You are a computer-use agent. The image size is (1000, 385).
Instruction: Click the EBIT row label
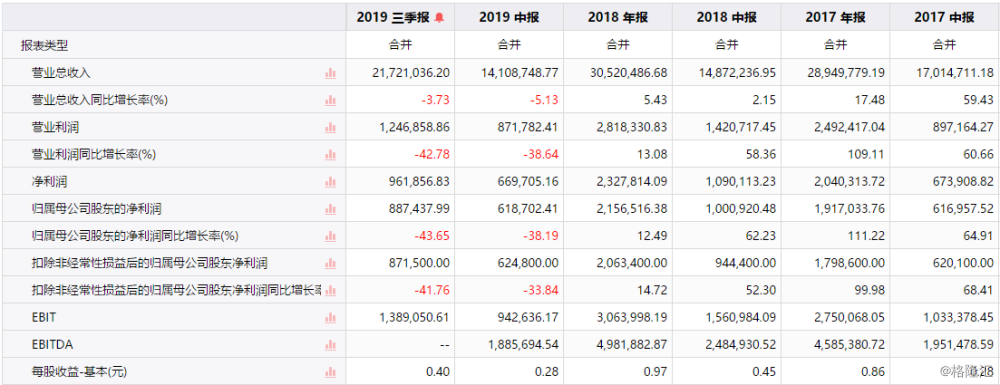43,317
